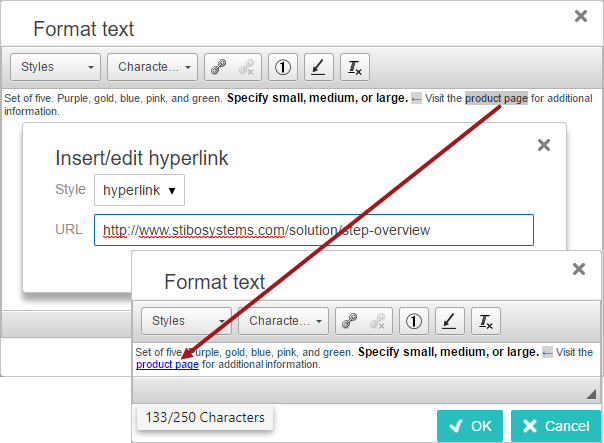Viewport: 604px width, 443px height.
Task: Click circled number one icon in upper toolbar
Action: point(283,67)
